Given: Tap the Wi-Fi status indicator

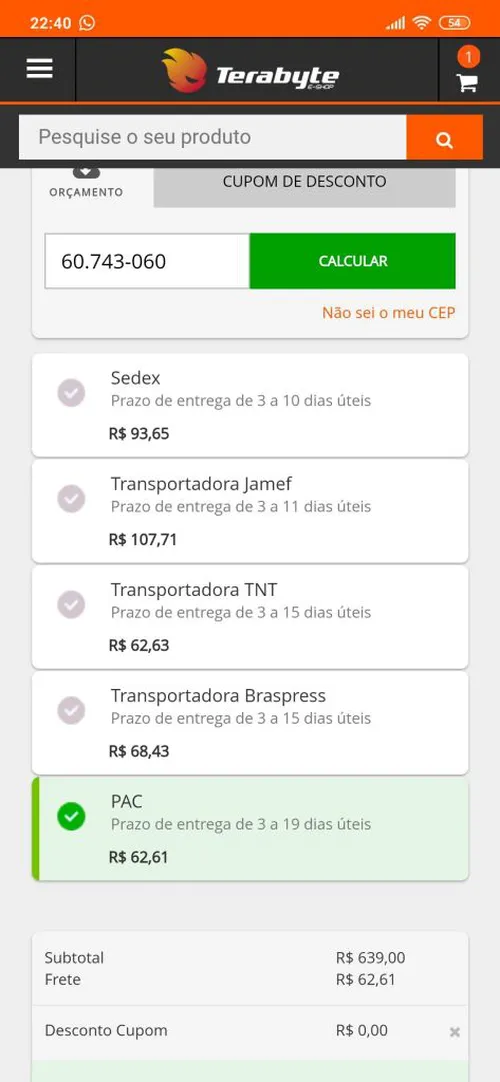Looking at the screenshot, I should pos(421,23).
